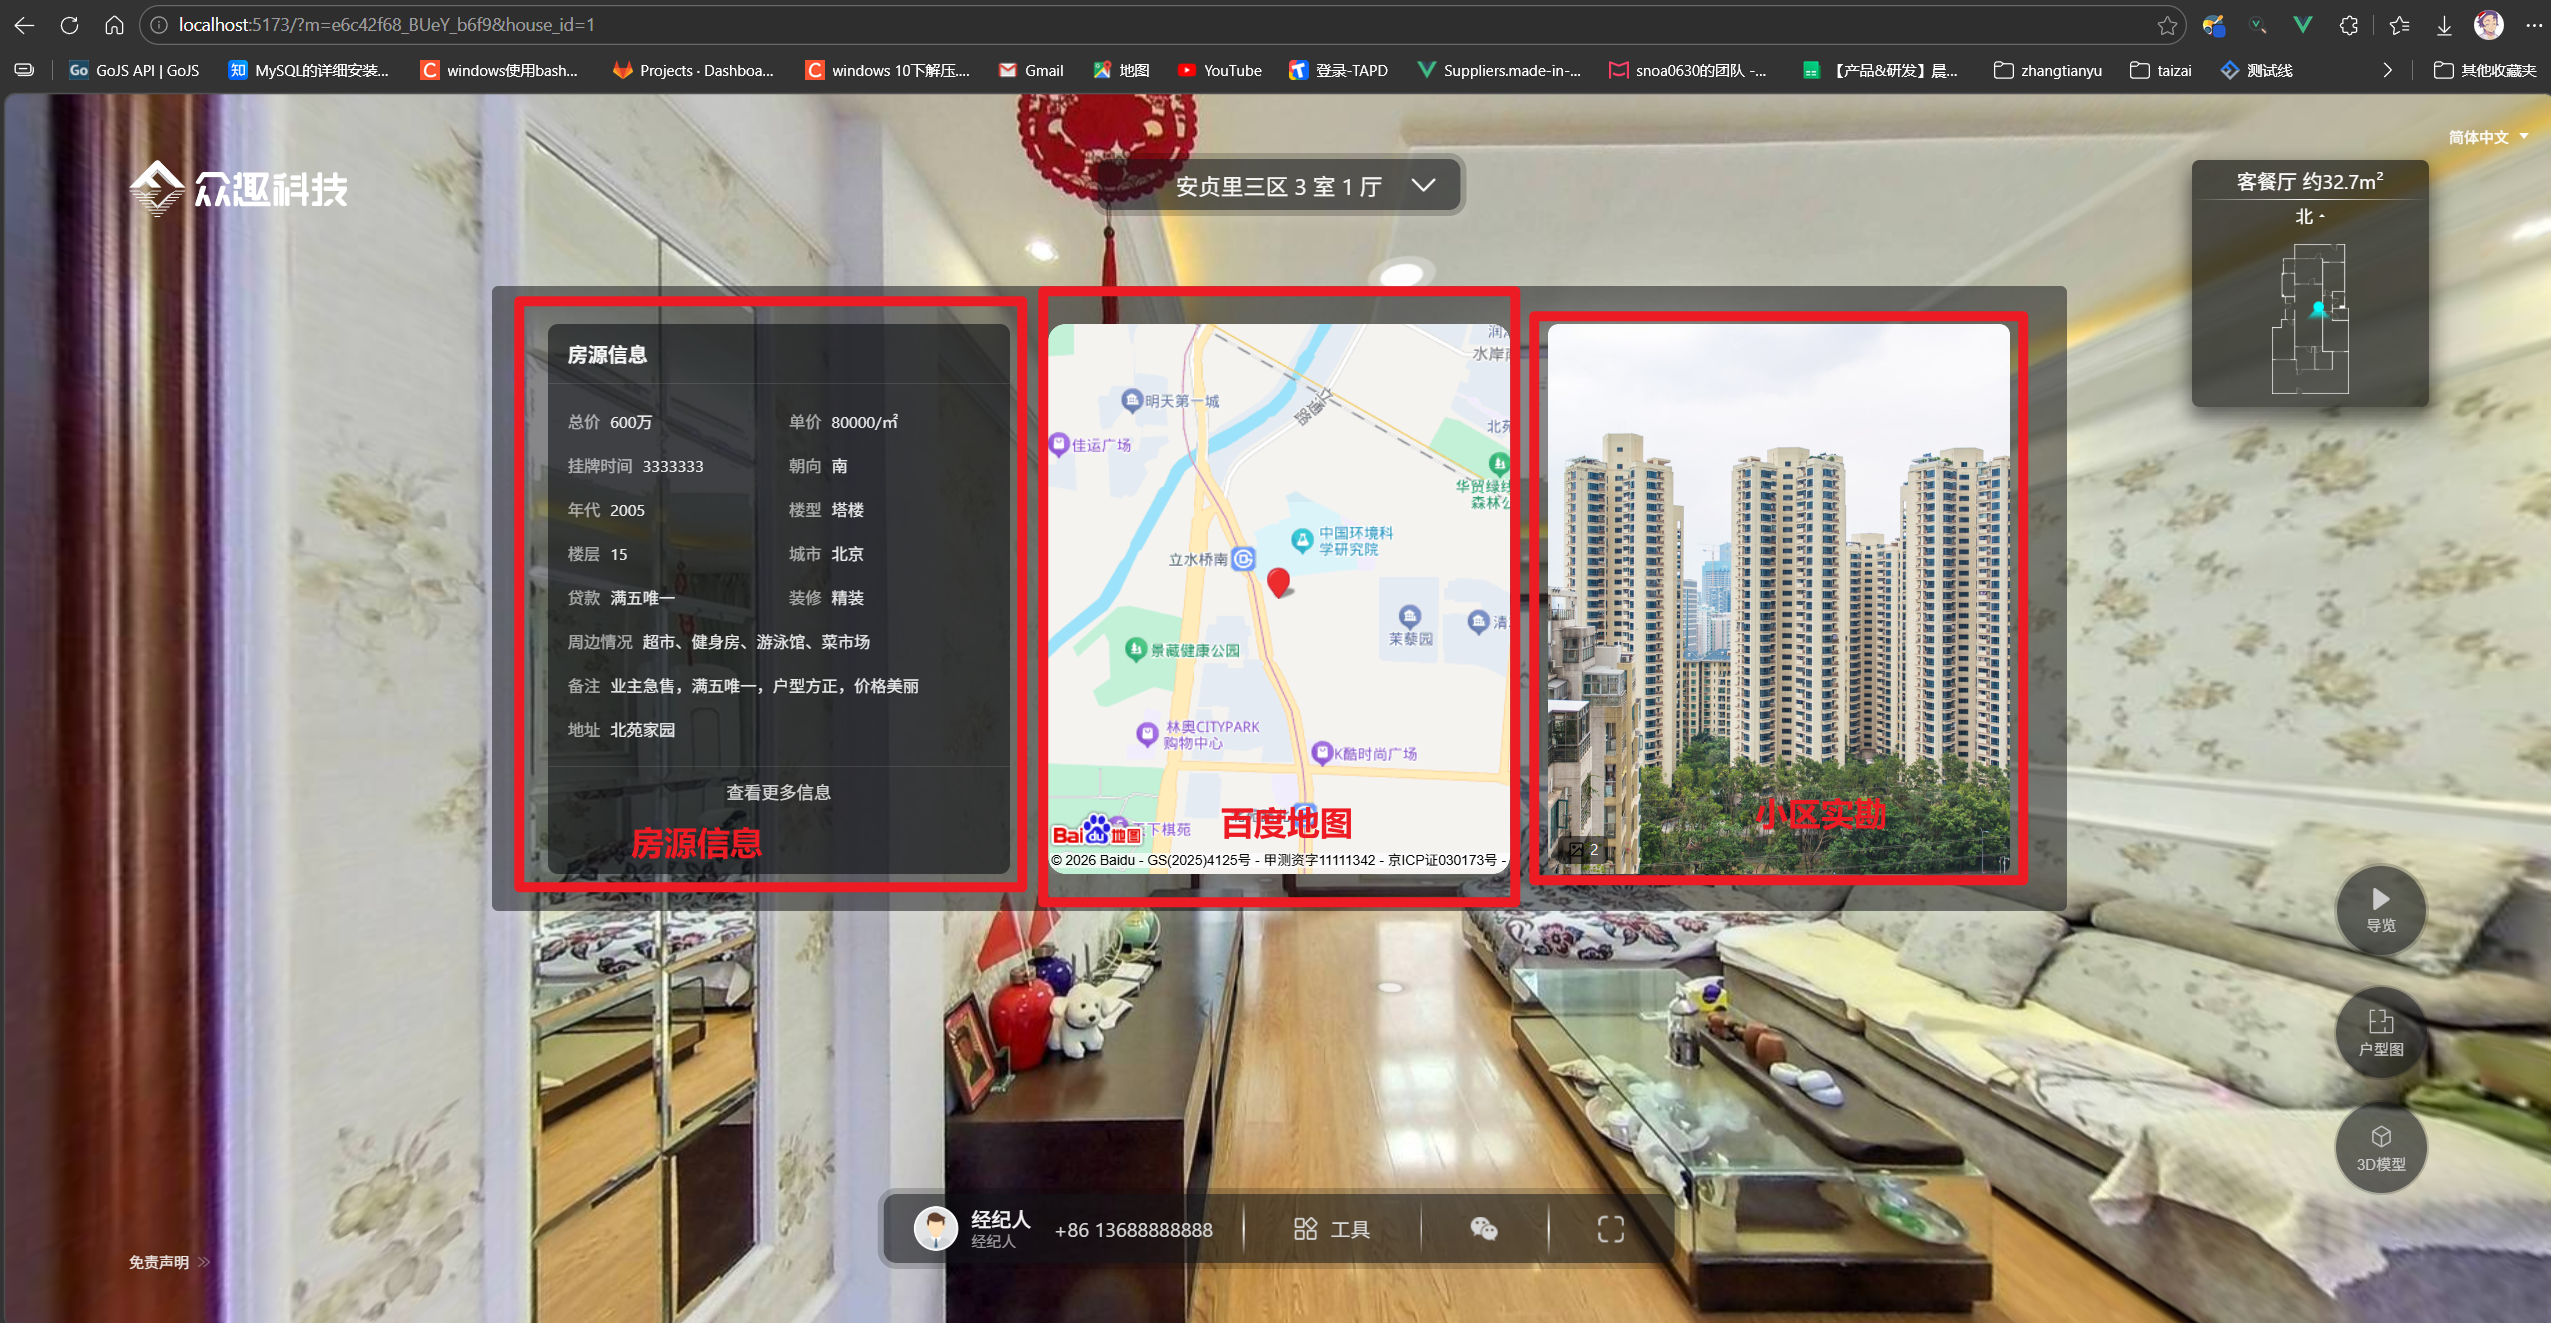Open the Extensions puzzle-piece menu

coord(2349,25)
